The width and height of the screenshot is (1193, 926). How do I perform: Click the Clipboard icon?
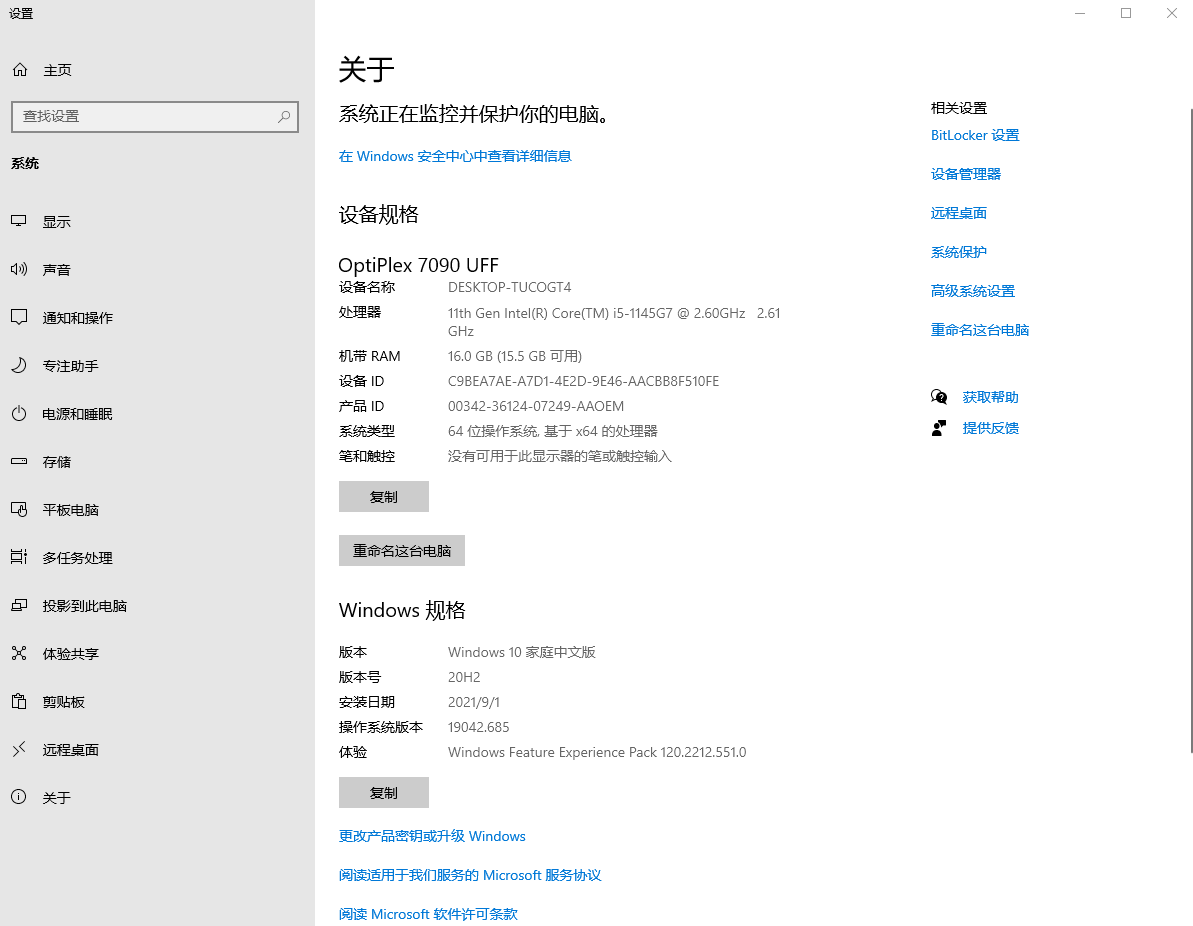tap(19, 701)
